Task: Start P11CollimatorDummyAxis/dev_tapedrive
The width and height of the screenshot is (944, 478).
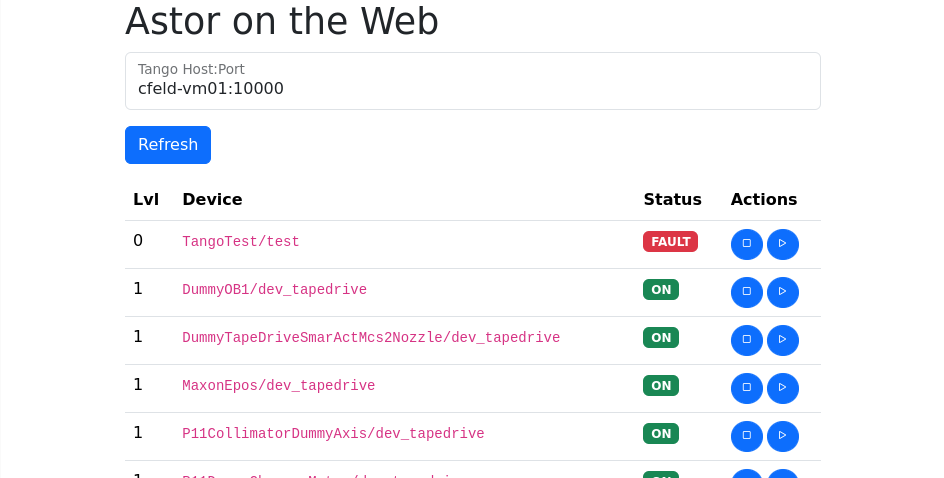Action: (x=783, y=436)
